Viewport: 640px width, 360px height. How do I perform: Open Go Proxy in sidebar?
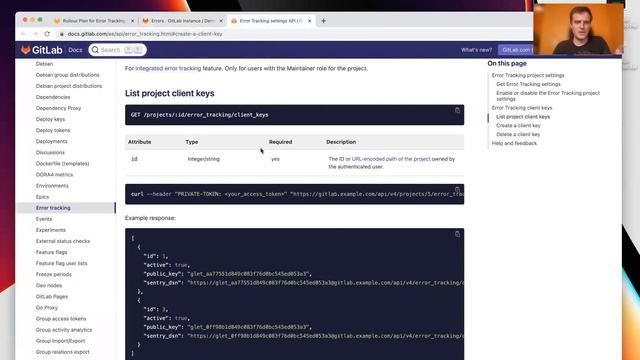pyautogui.click(x=47, y=308)
